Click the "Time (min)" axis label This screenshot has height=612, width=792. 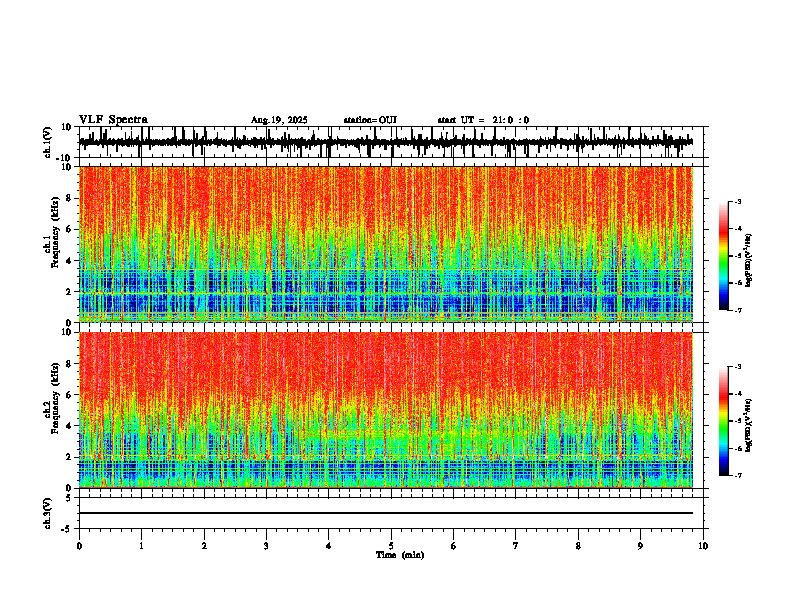coord(400,555)
